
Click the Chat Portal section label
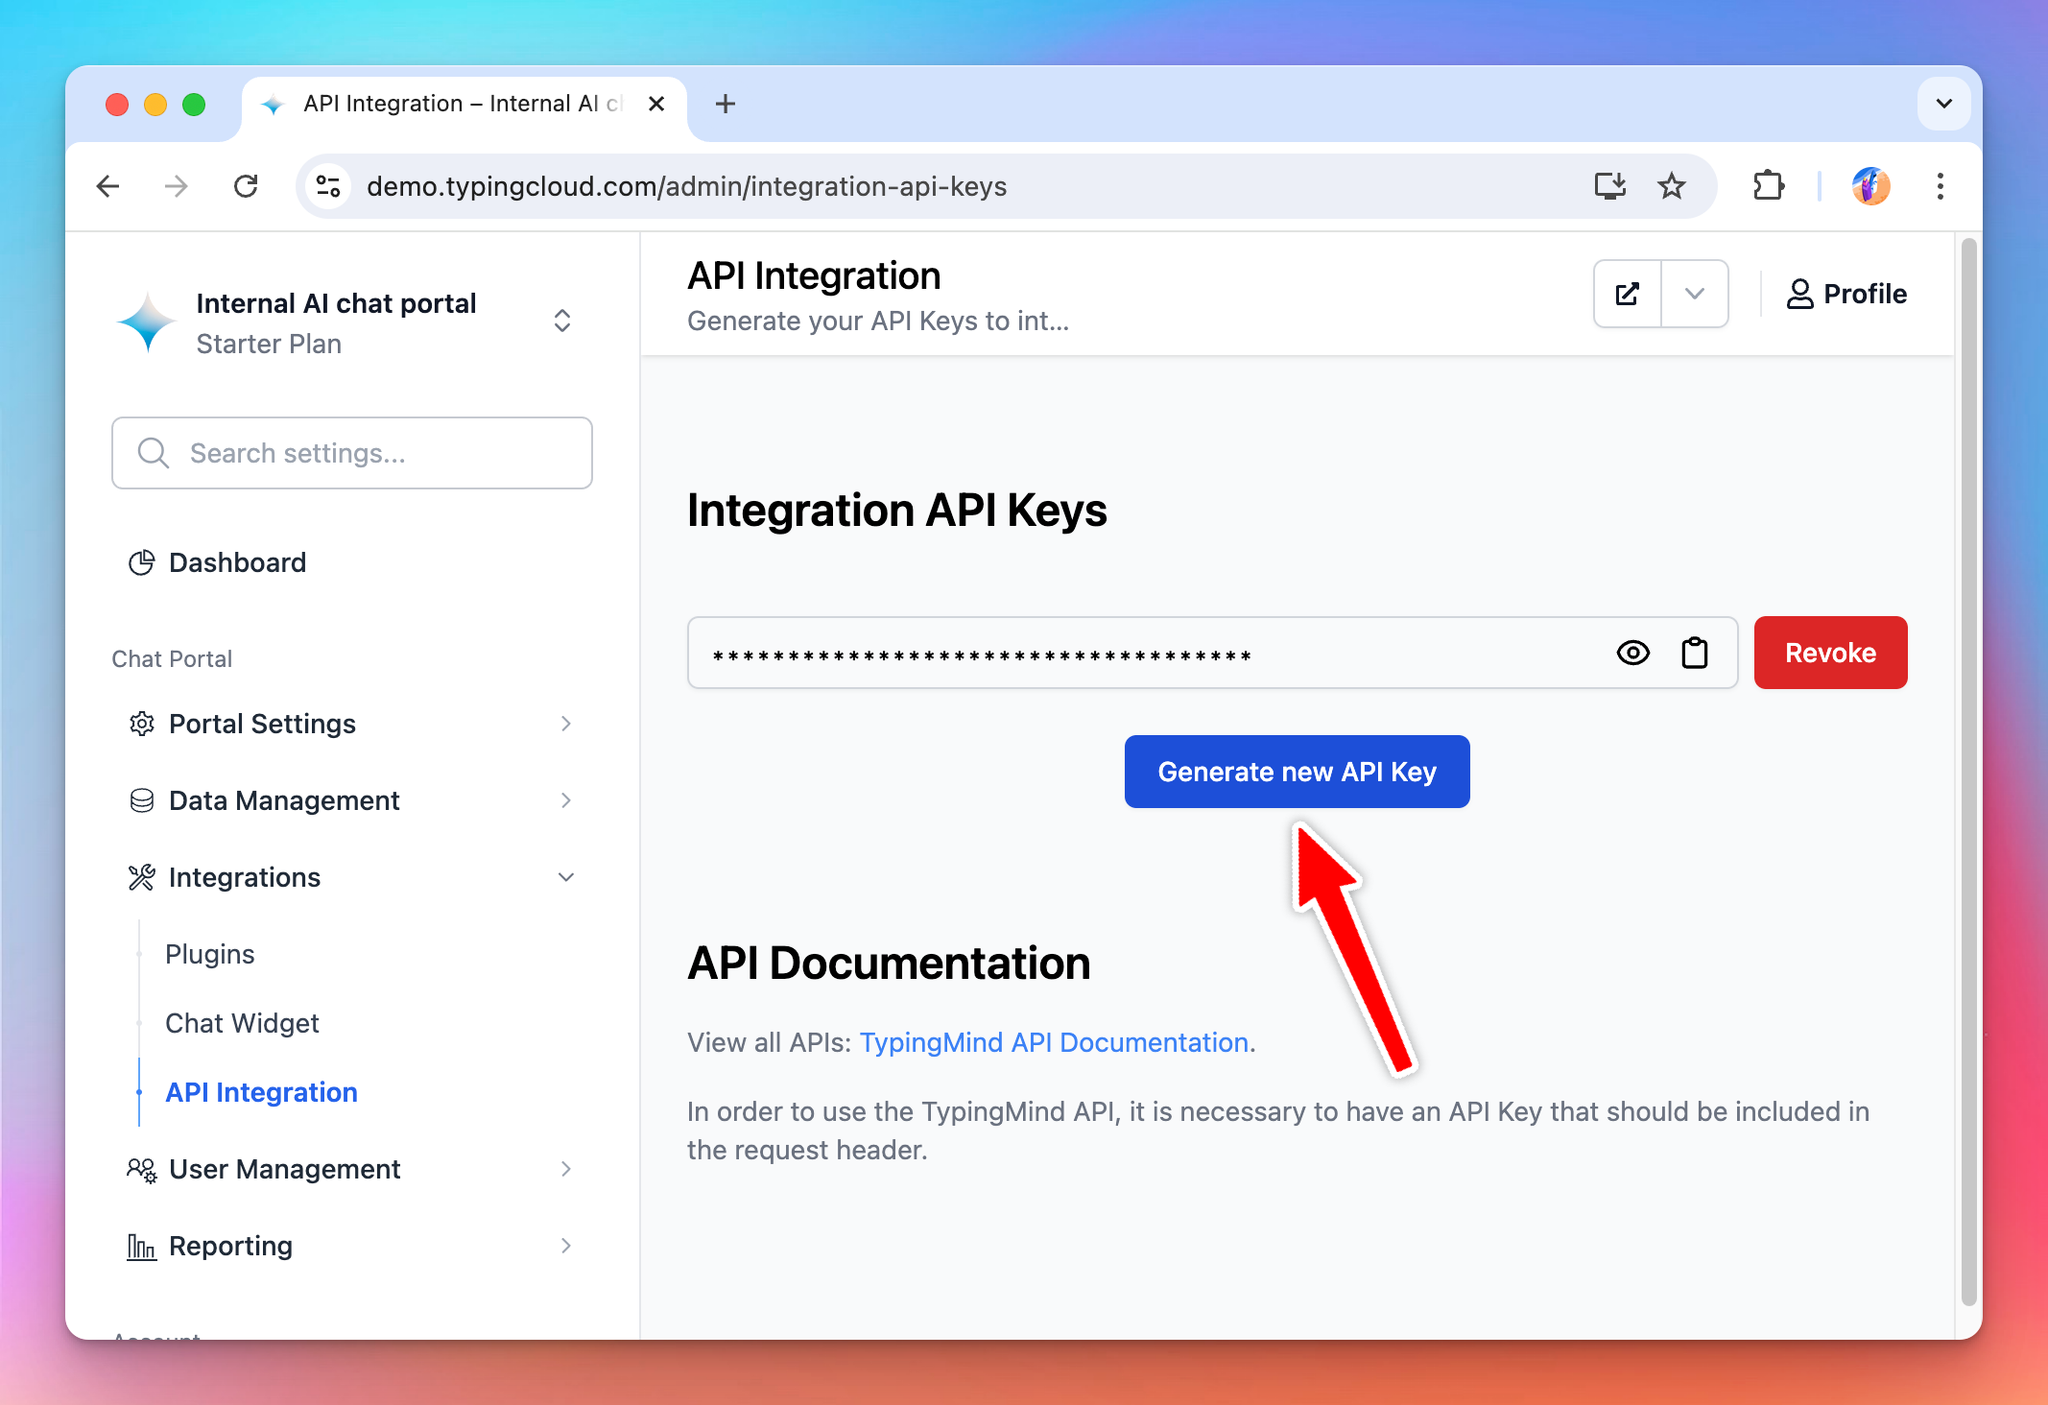coord(172,659)
